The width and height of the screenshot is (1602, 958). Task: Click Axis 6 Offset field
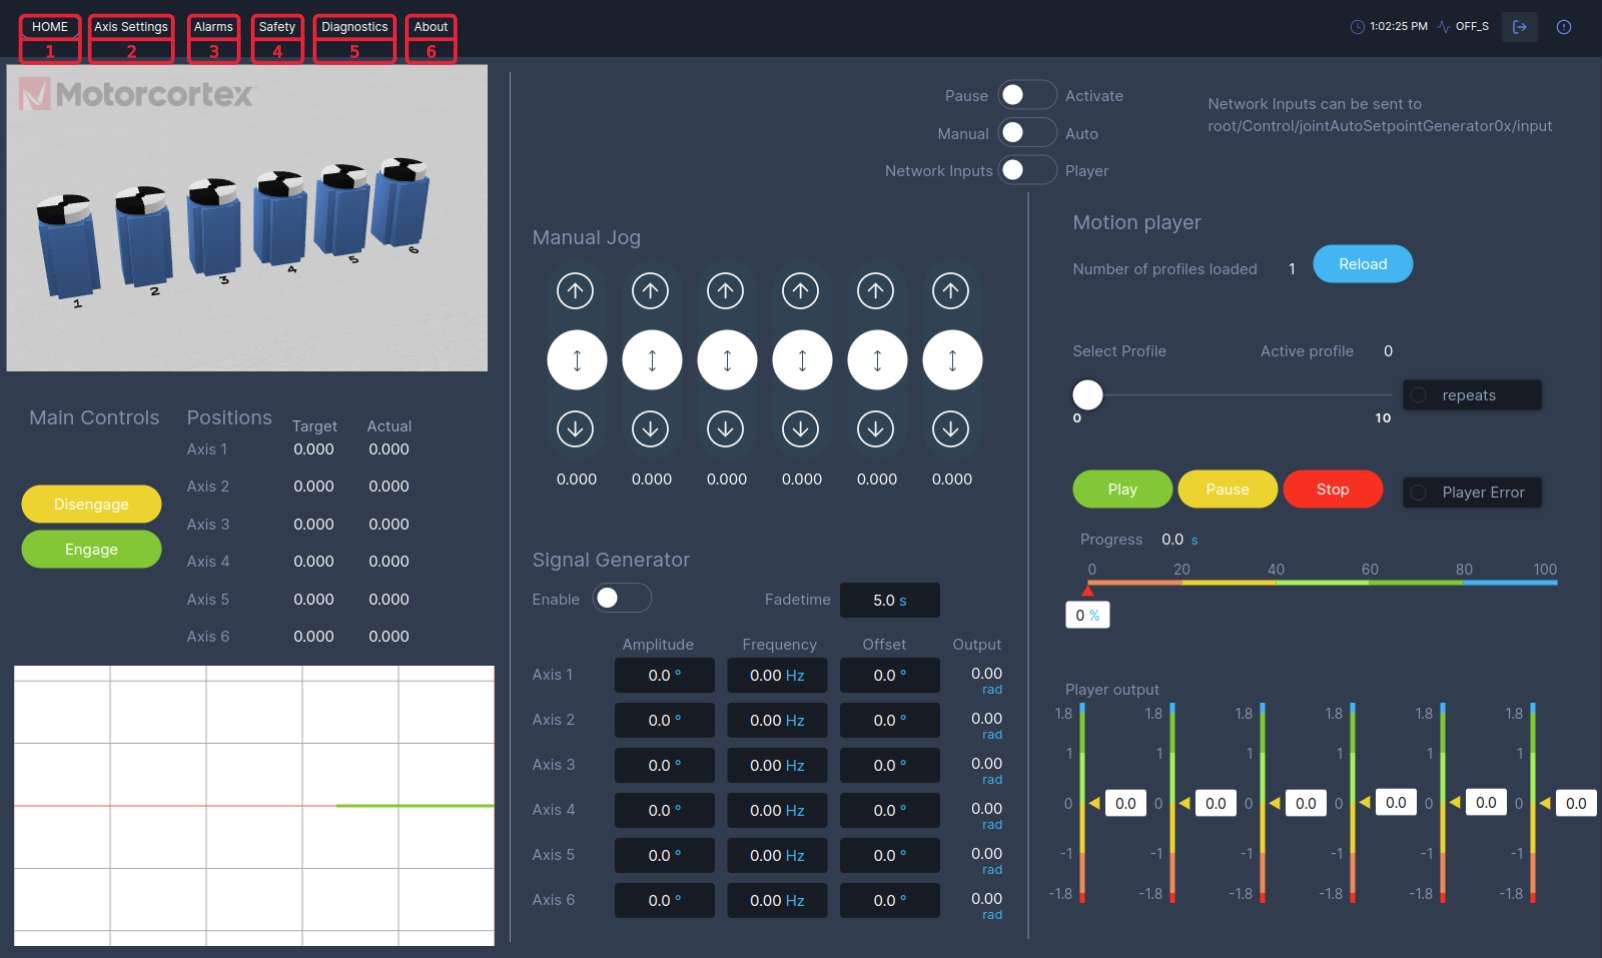[890, 900]
